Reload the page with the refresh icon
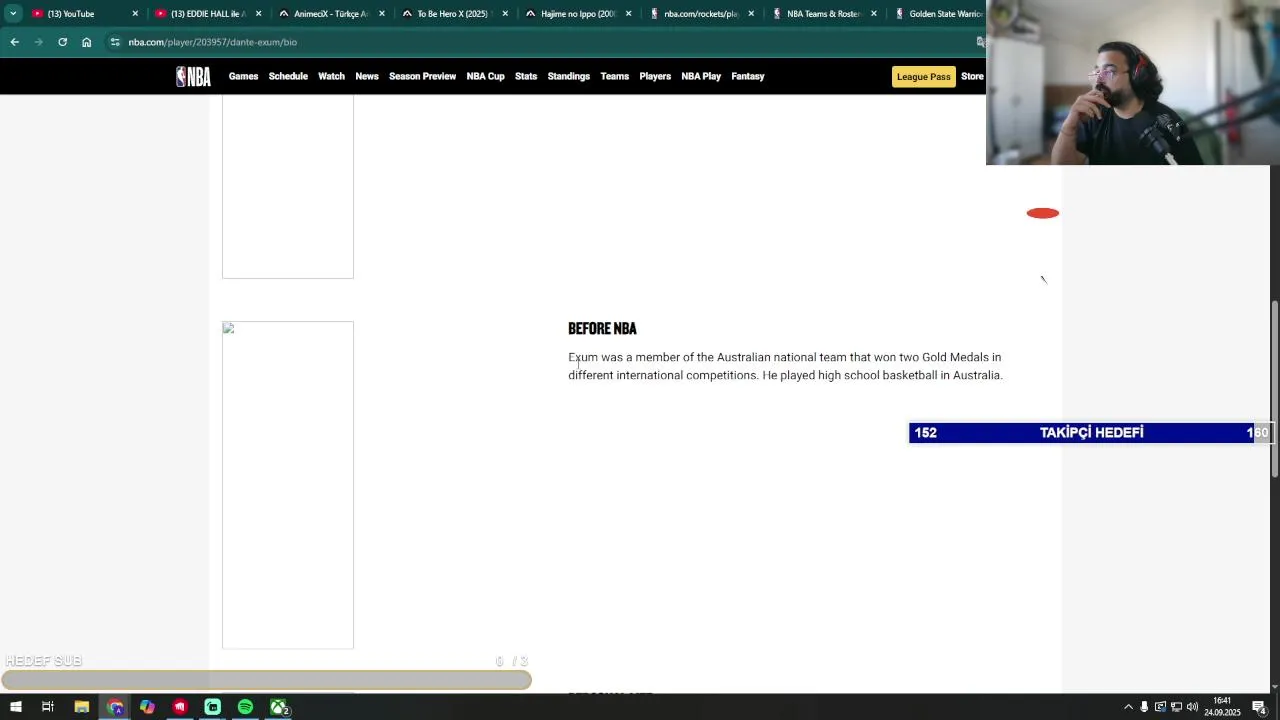 coord(62,42)
